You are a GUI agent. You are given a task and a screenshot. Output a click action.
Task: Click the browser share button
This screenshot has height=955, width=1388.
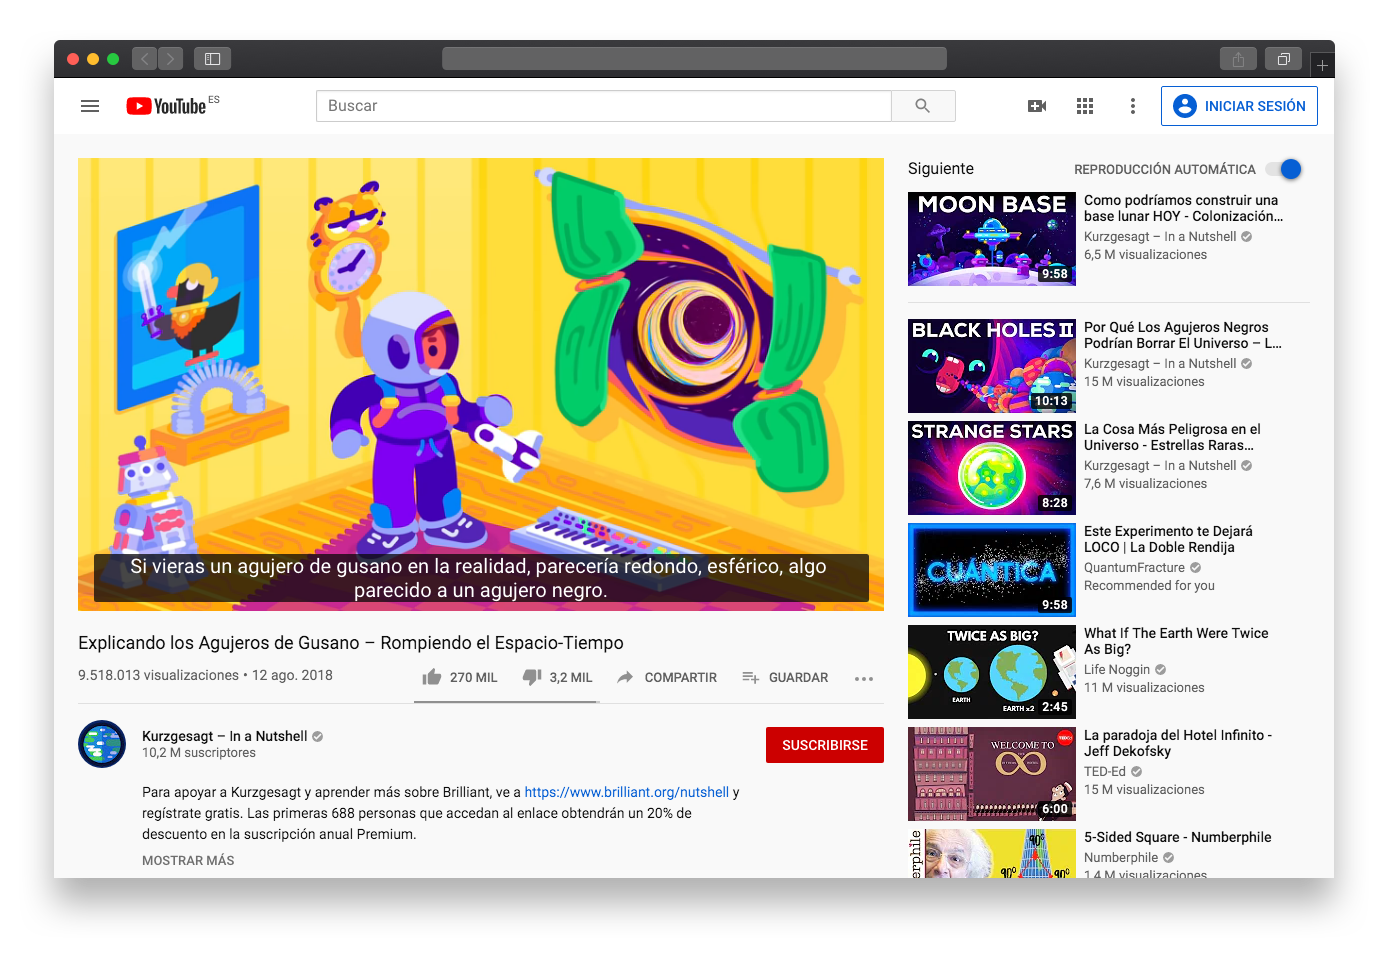(1238, 59)
